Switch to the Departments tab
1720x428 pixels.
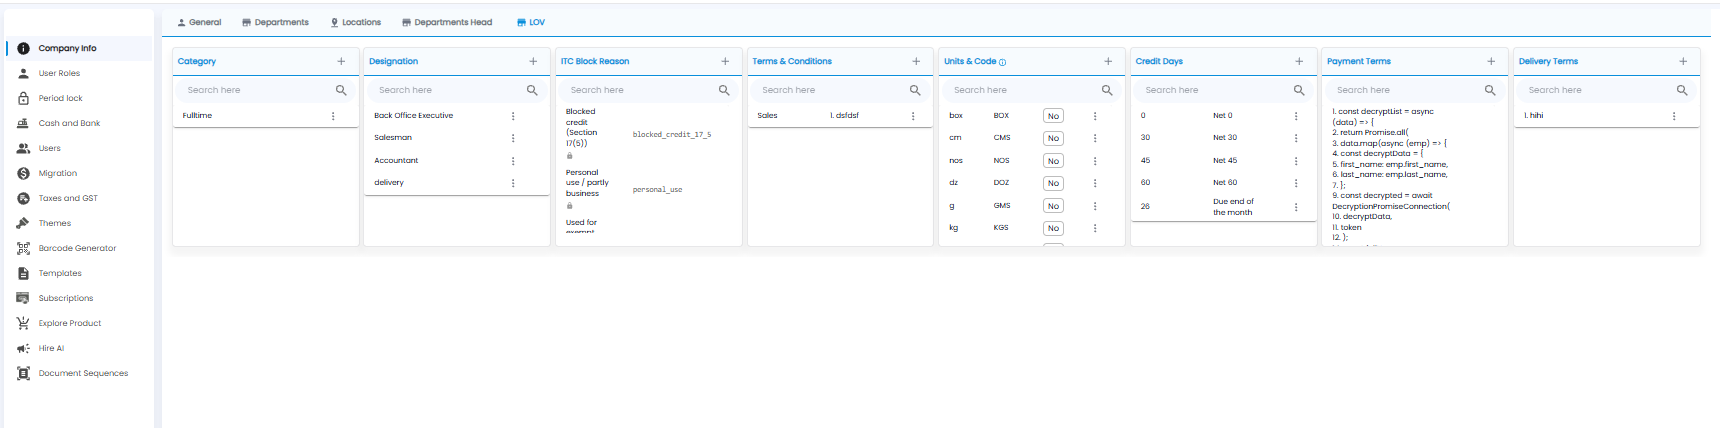pos(275,22)
